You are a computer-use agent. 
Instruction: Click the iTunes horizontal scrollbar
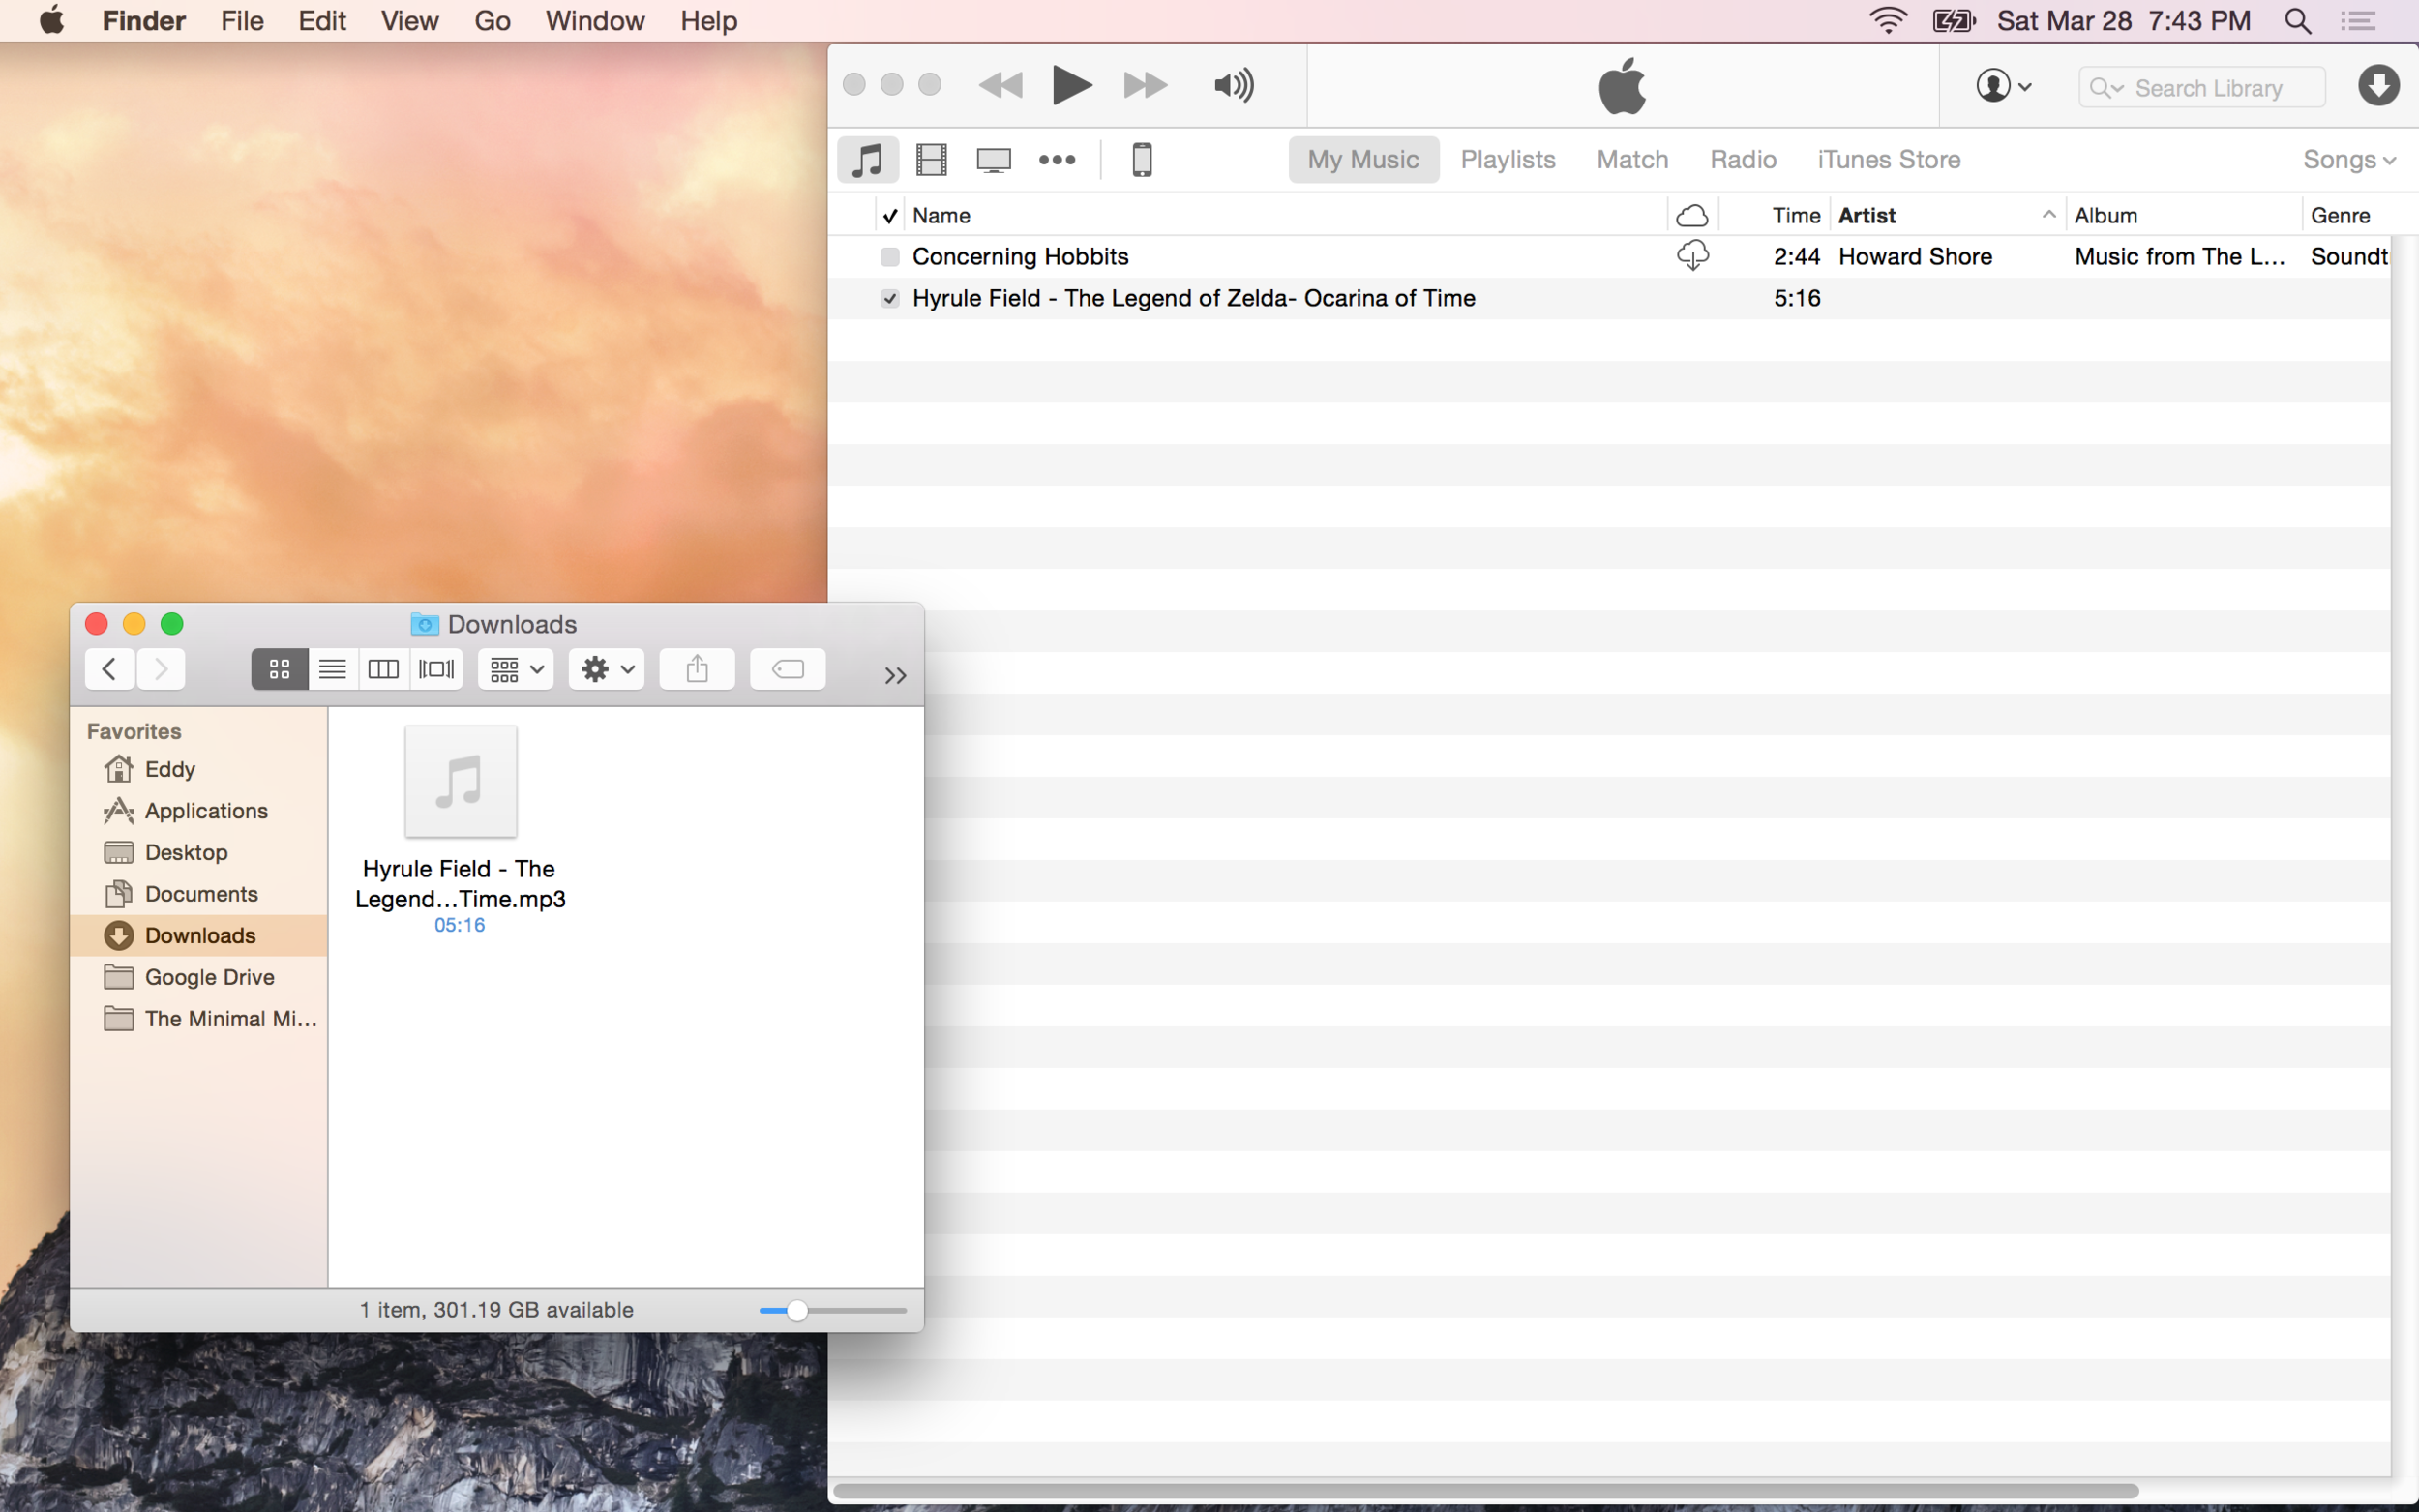click(x=1485, y=1490)
